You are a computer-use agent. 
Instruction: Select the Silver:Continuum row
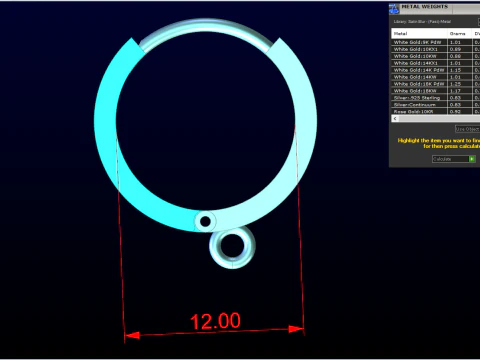[x=436, y=105]
